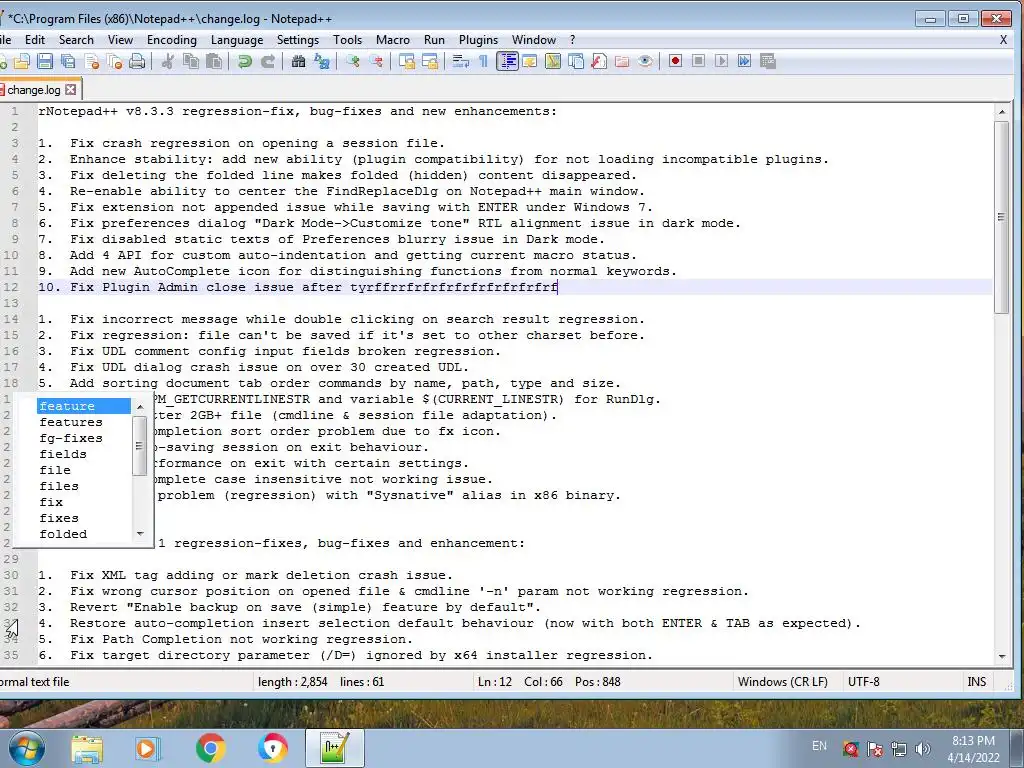Show the Document Map panel
This screenshot has width=1024, height=768.
552,61
